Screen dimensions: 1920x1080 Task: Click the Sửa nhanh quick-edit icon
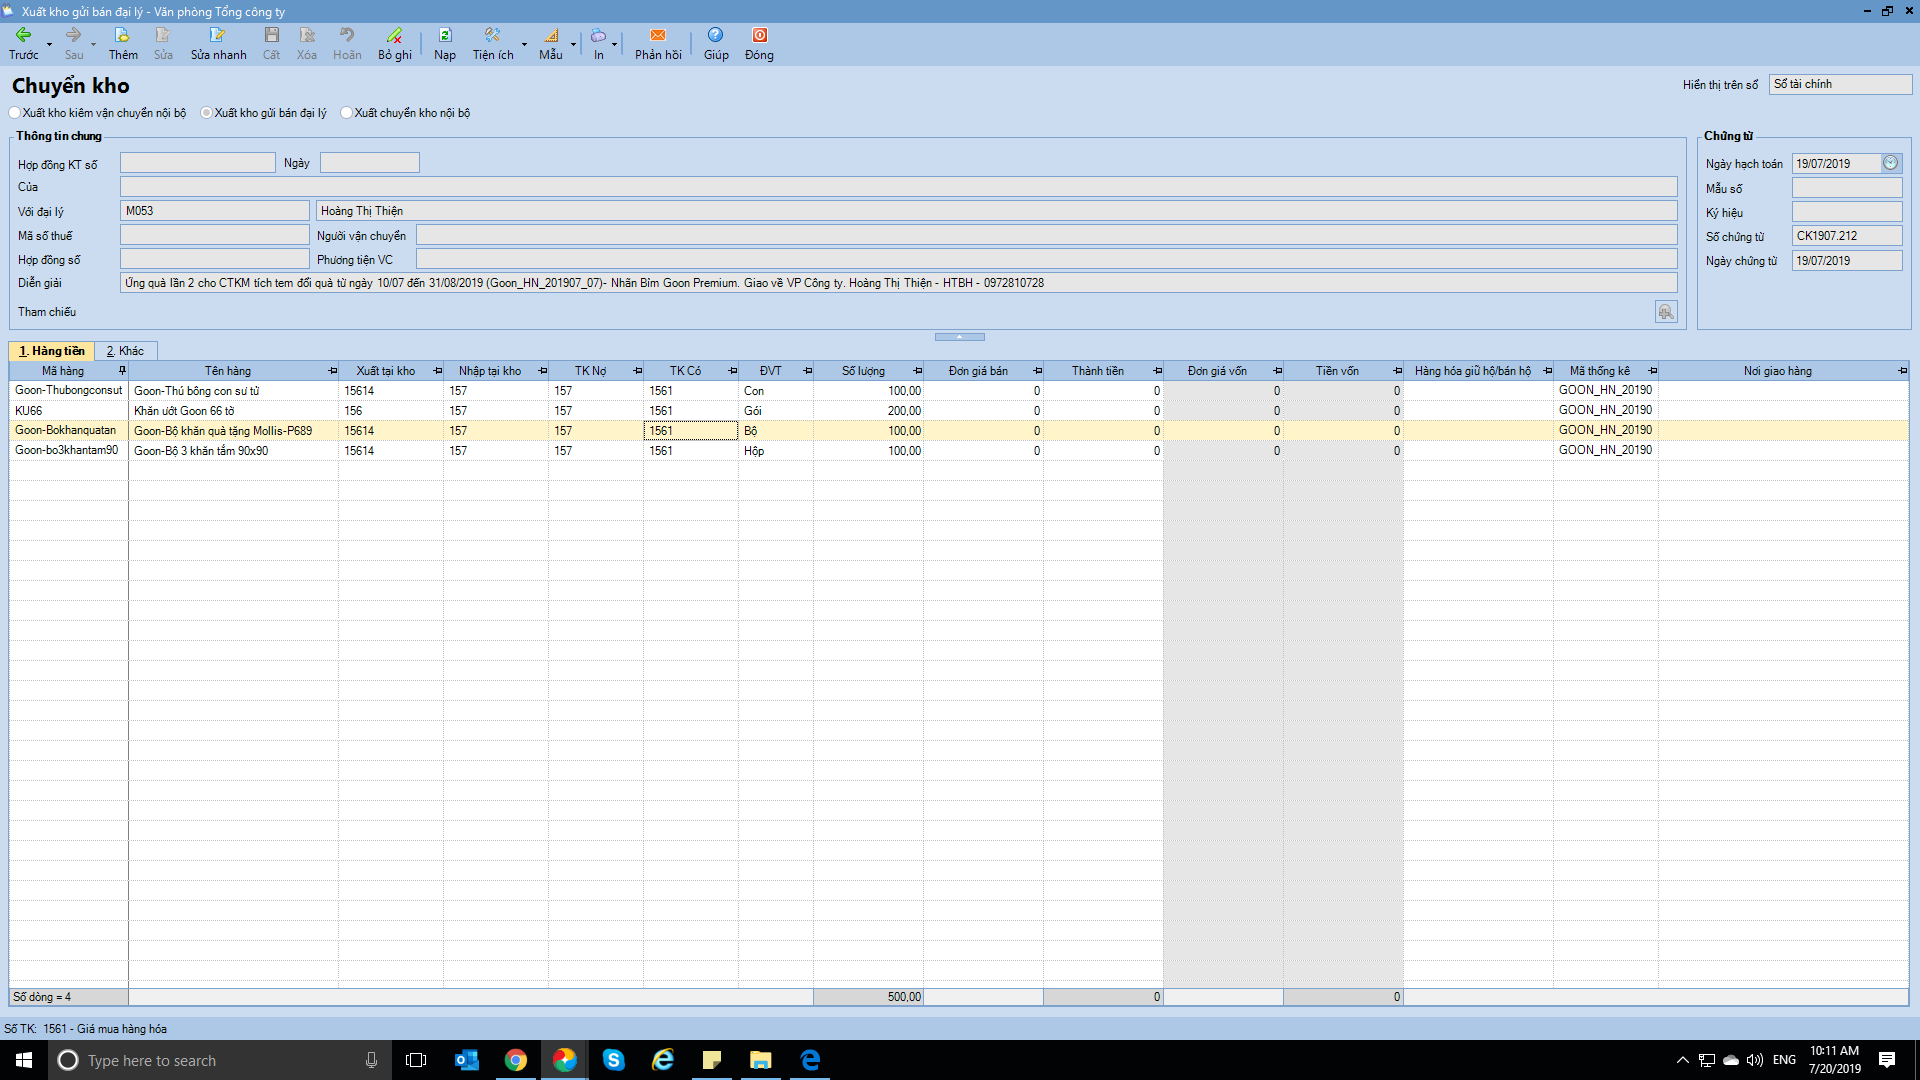click(217, 36)
